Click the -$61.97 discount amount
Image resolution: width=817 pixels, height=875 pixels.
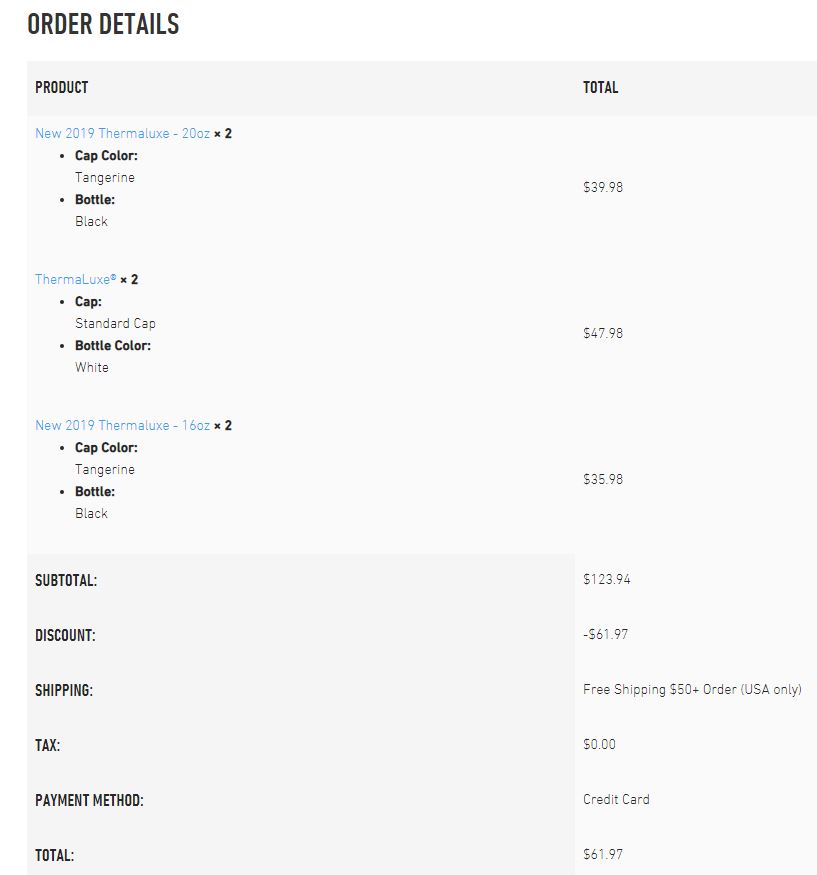(x=606, y=634)
